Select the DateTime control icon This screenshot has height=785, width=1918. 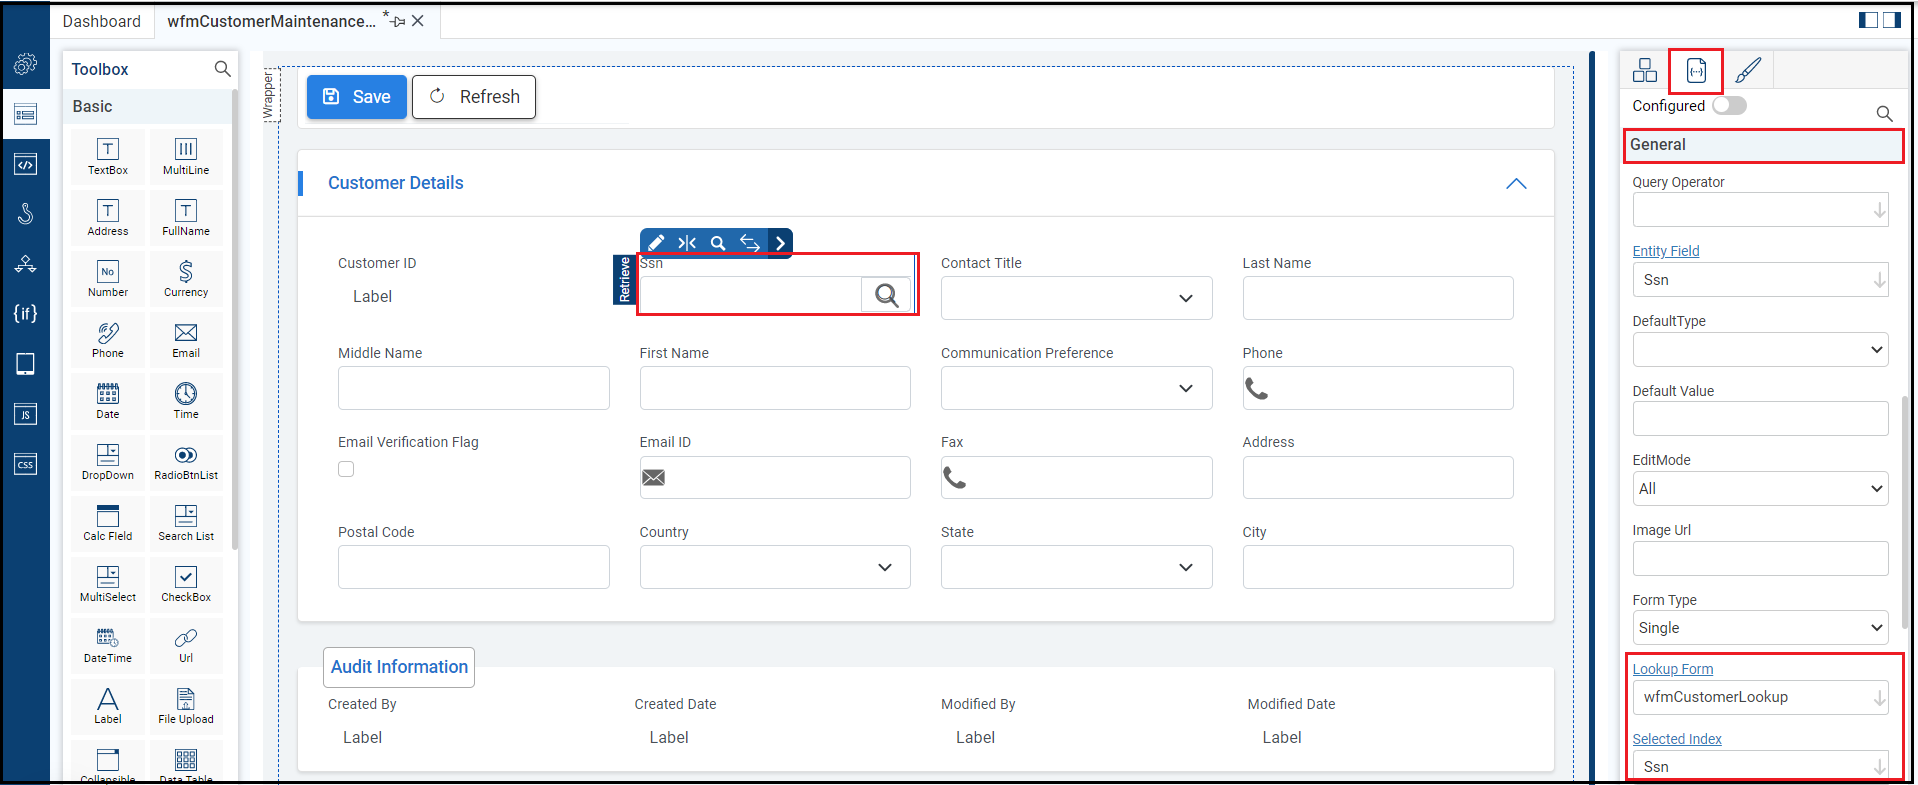pyautogui.click(x=108, y=643)
